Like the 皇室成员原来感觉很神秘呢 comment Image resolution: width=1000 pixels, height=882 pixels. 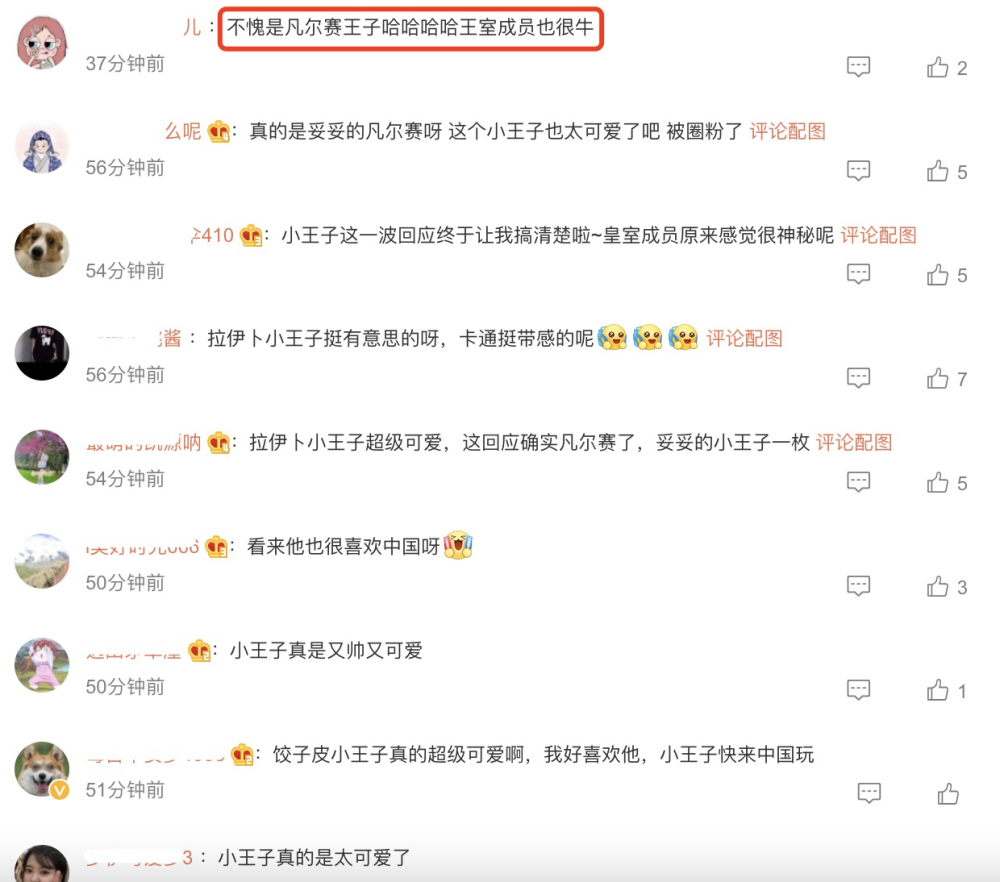point(938,275)
